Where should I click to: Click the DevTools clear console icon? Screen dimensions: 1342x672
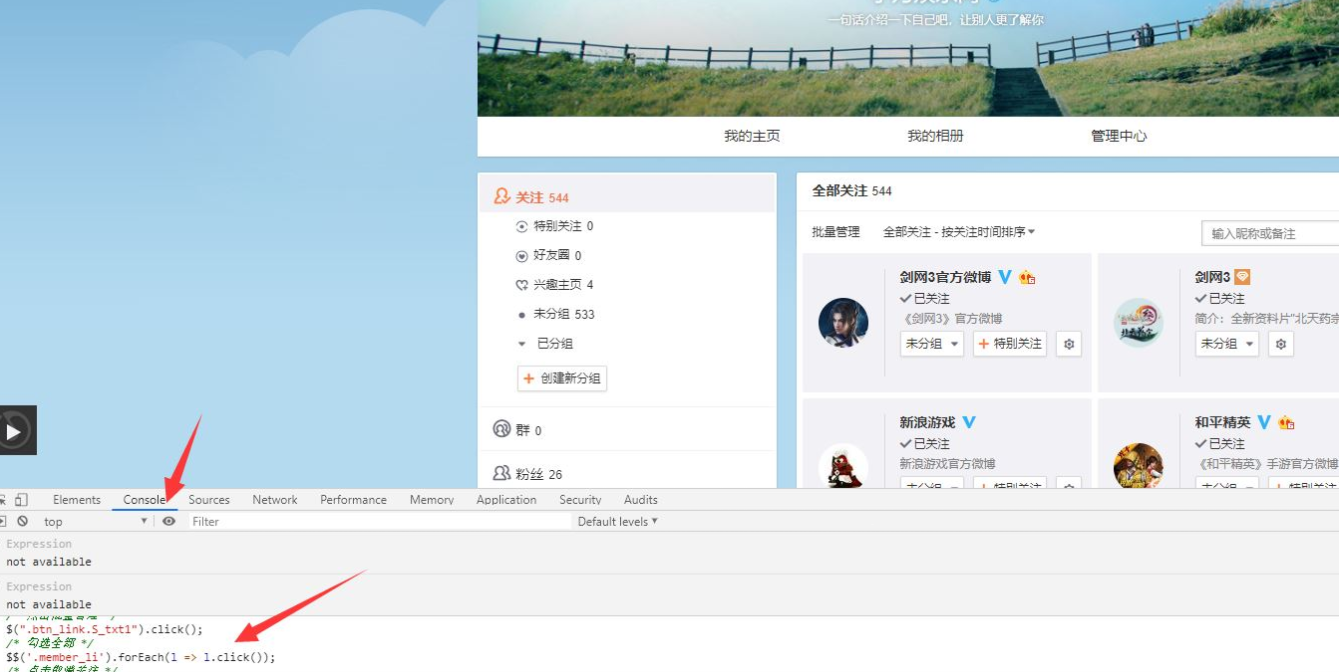point(23,521)
